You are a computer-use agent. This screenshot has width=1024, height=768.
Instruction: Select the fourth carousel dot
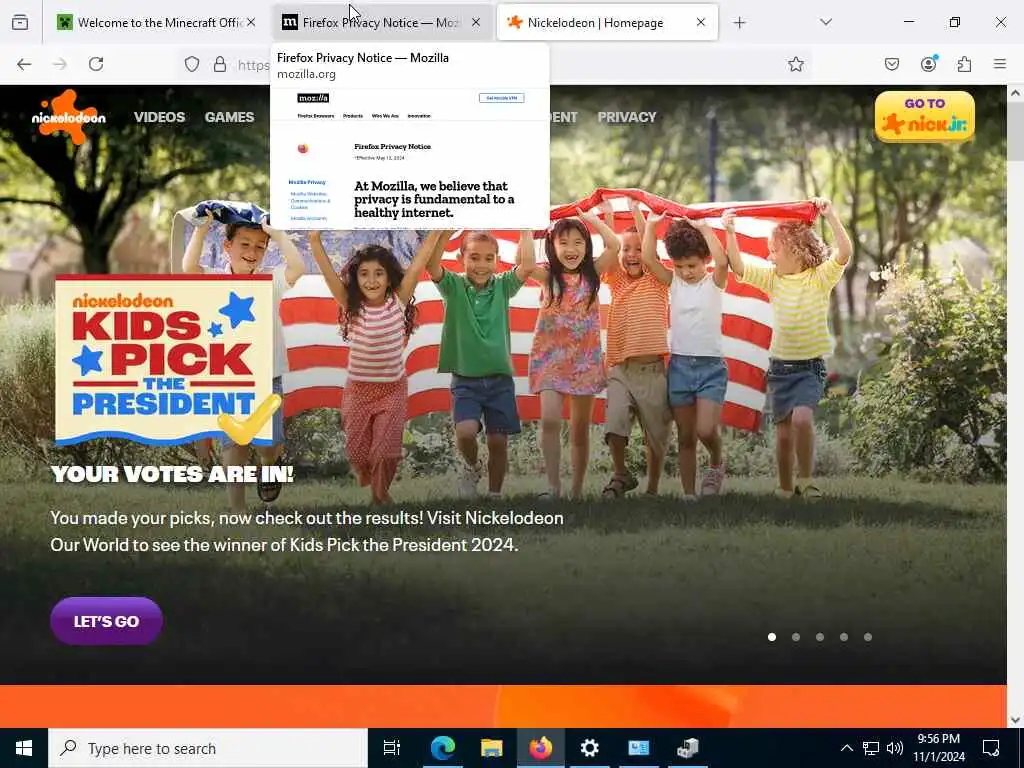[x=844, y=637]
